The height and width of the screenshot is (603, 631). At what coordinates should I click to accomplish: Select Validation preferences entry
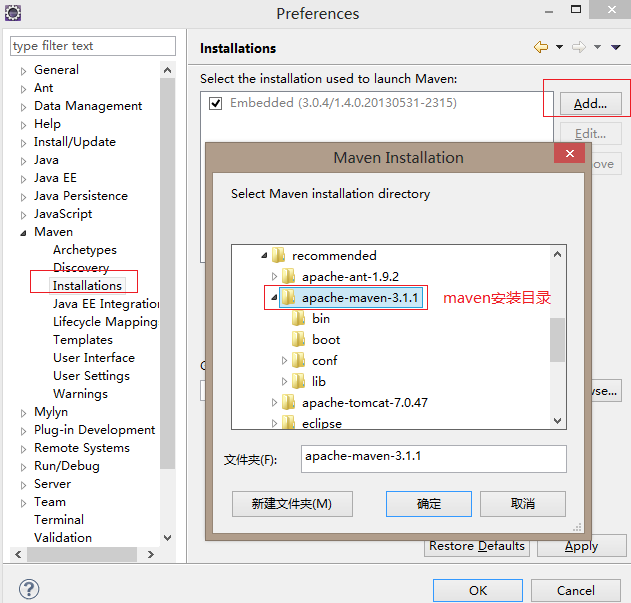63,538
